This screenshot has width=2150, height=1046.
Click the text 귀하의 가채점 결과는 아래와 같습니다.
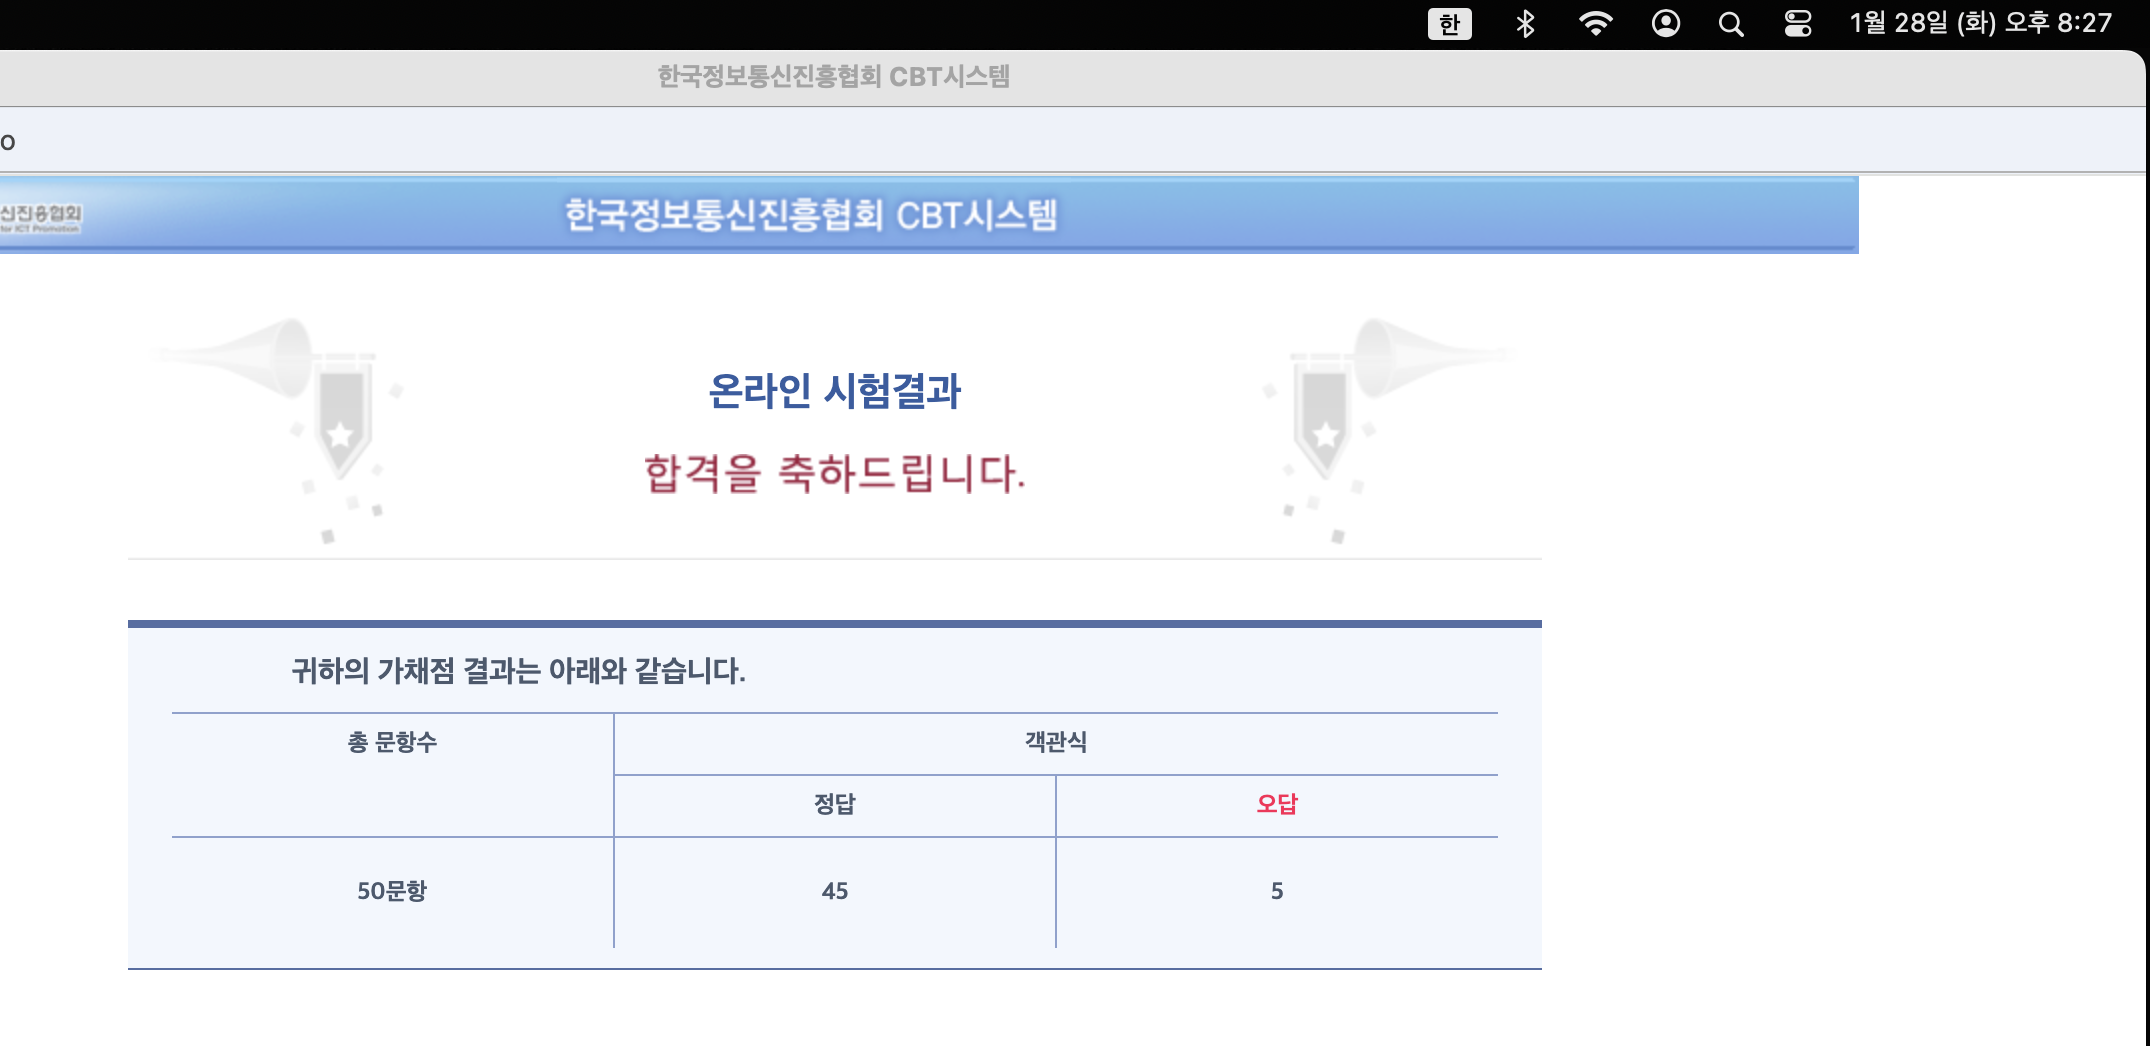518,670
